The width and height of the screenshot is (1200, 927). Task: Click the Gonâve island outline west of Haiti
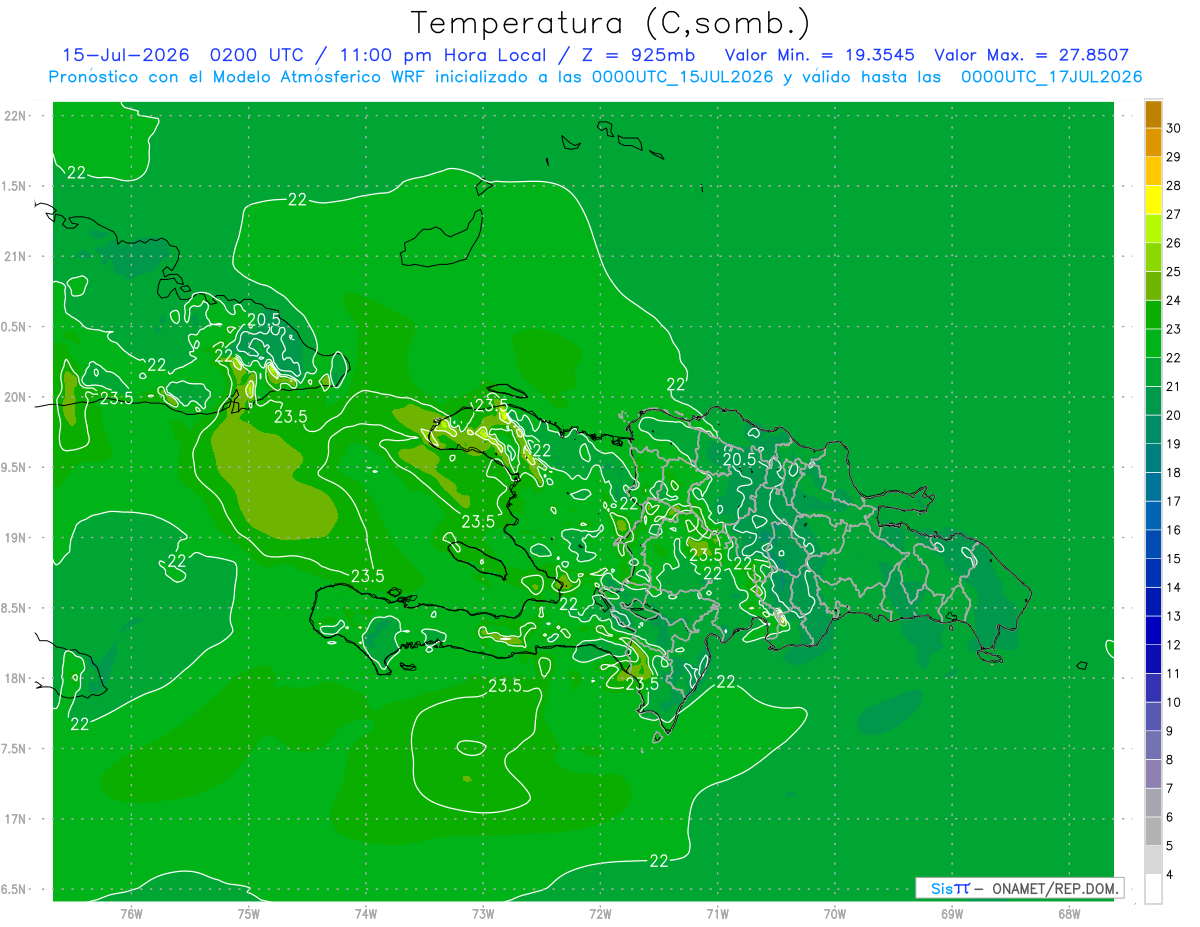(477, 559)
